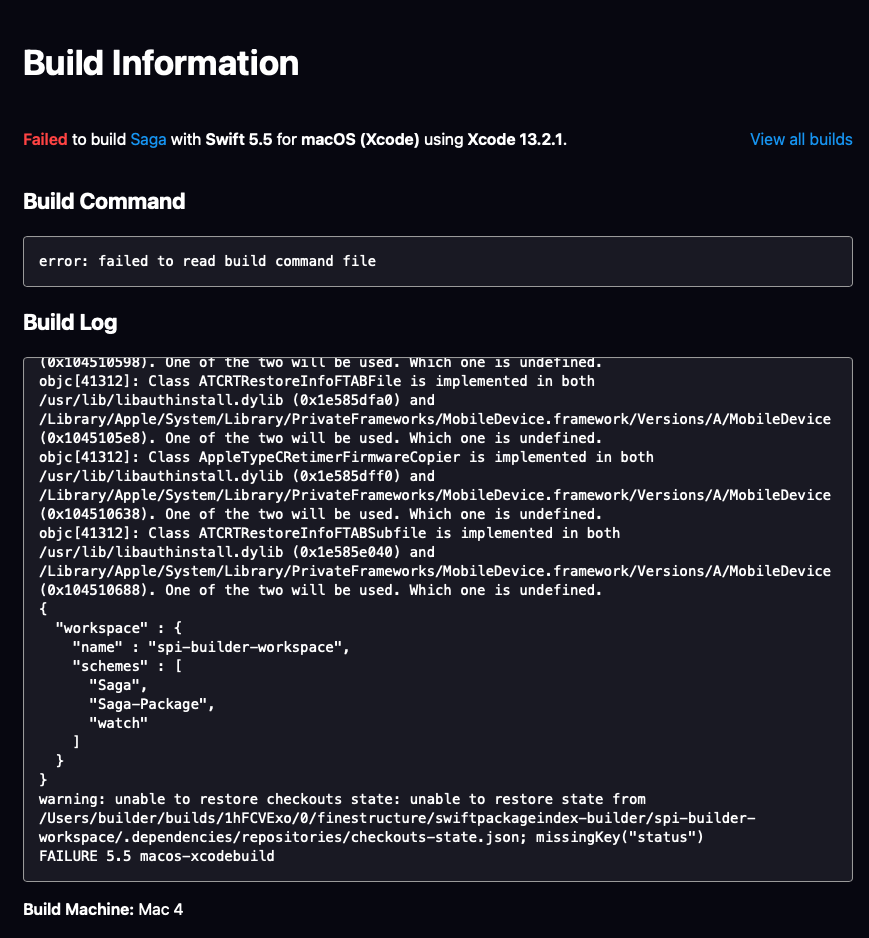The height and width of the screenshot is (938, 869).
Task: Click the (0x104510688) address line
Action: (x=321, y=590)
